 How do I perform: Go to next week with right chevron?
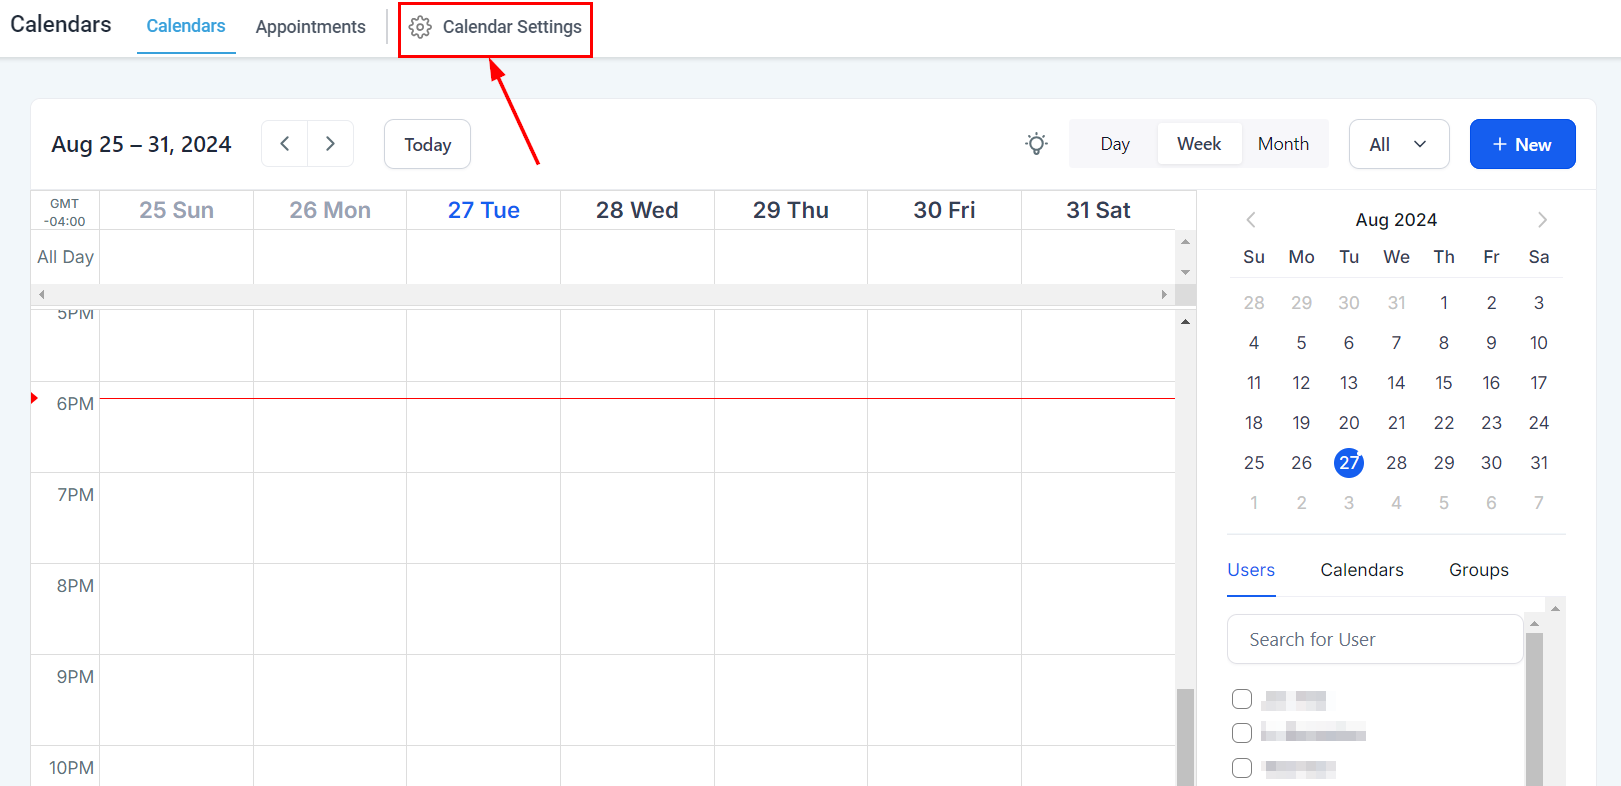(x=330, y=144)
